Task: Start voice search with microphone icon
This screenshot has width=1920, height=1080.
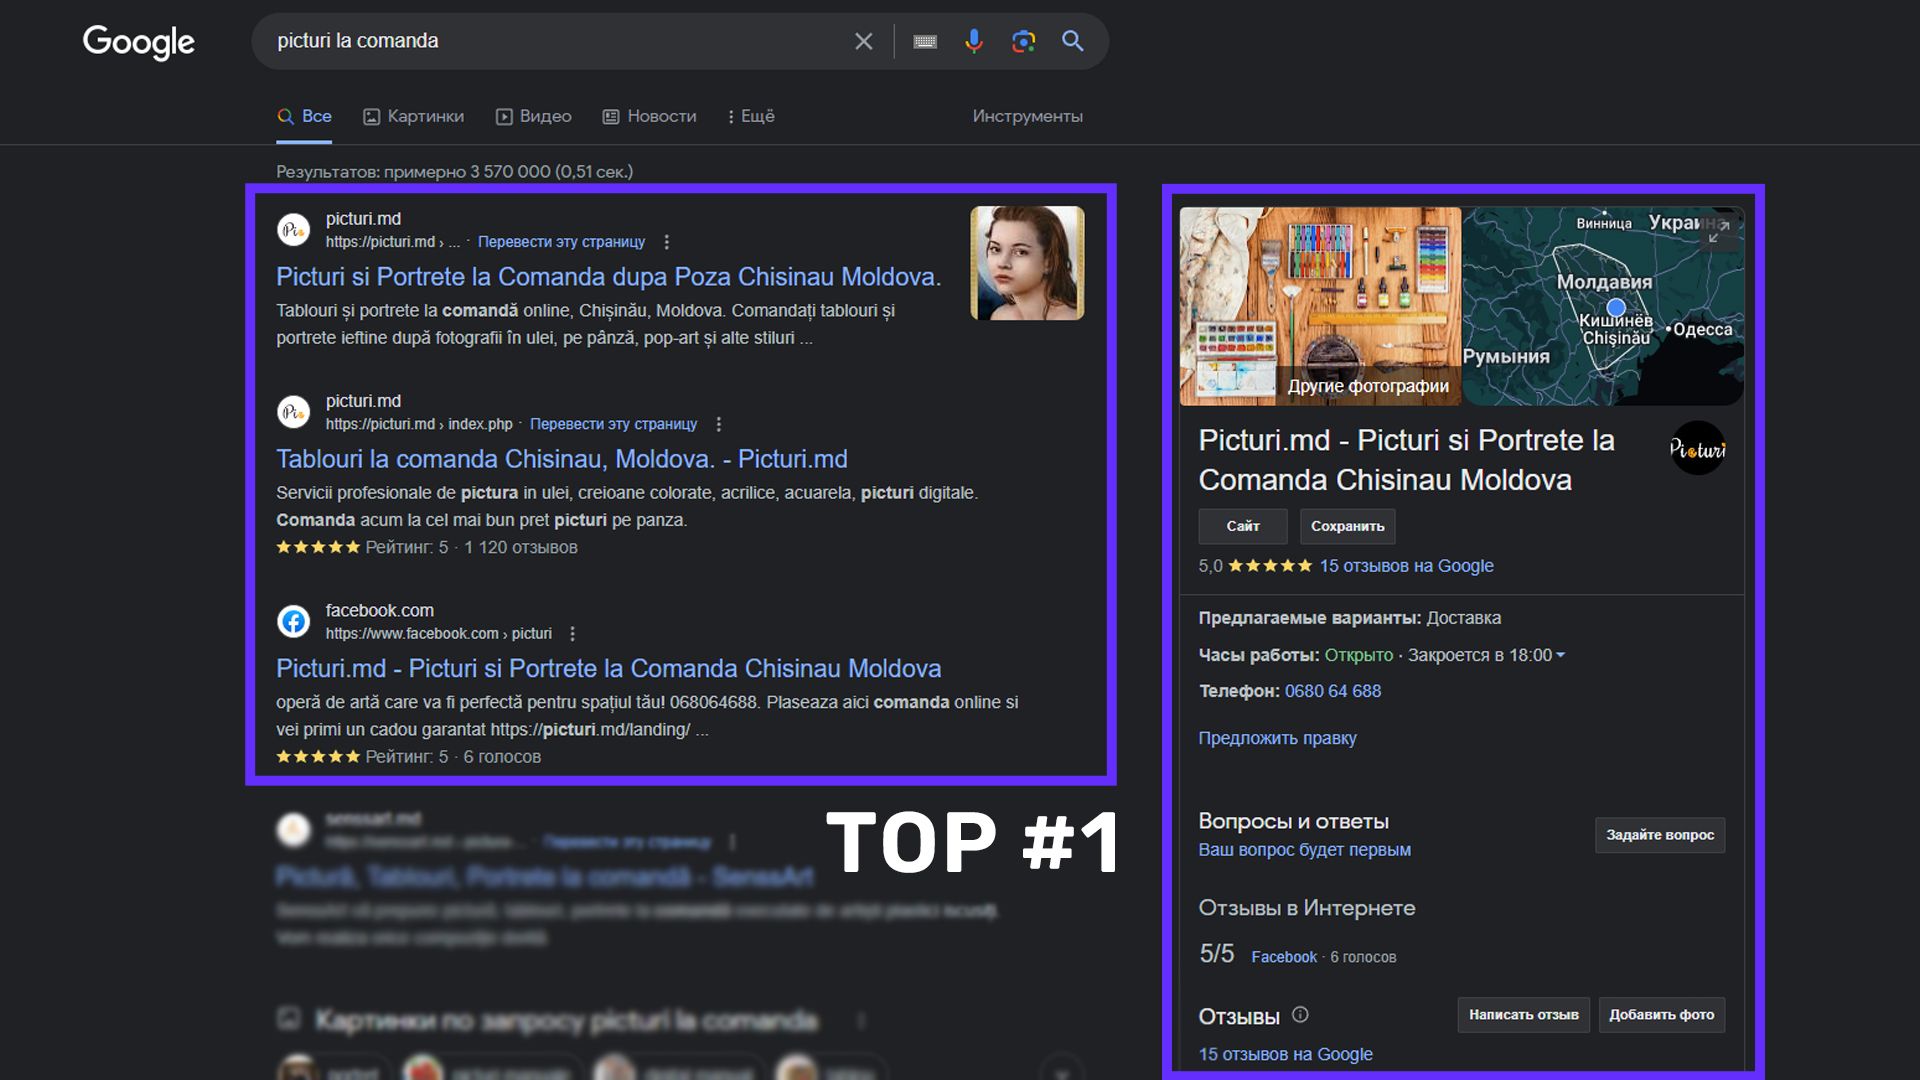Action: [973, 41]
